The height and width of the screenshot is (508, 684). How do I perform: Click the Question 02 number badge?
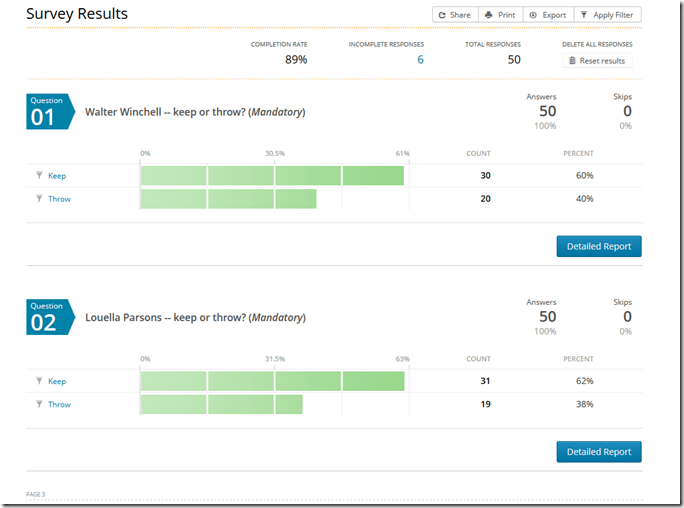tap(47, 317)
